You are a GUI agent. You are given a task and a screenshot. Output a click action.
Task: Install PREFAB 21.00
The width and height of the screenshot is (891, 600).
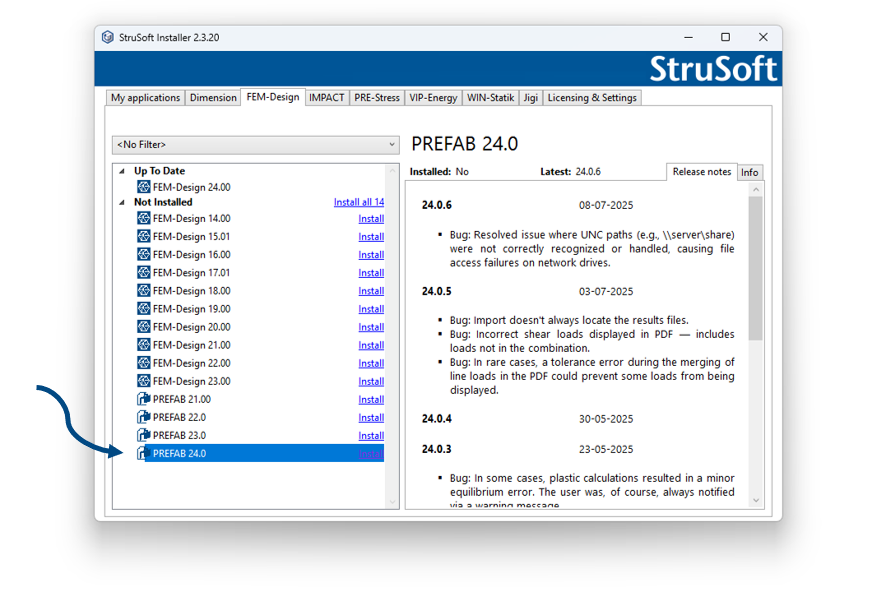coord(371,399)
